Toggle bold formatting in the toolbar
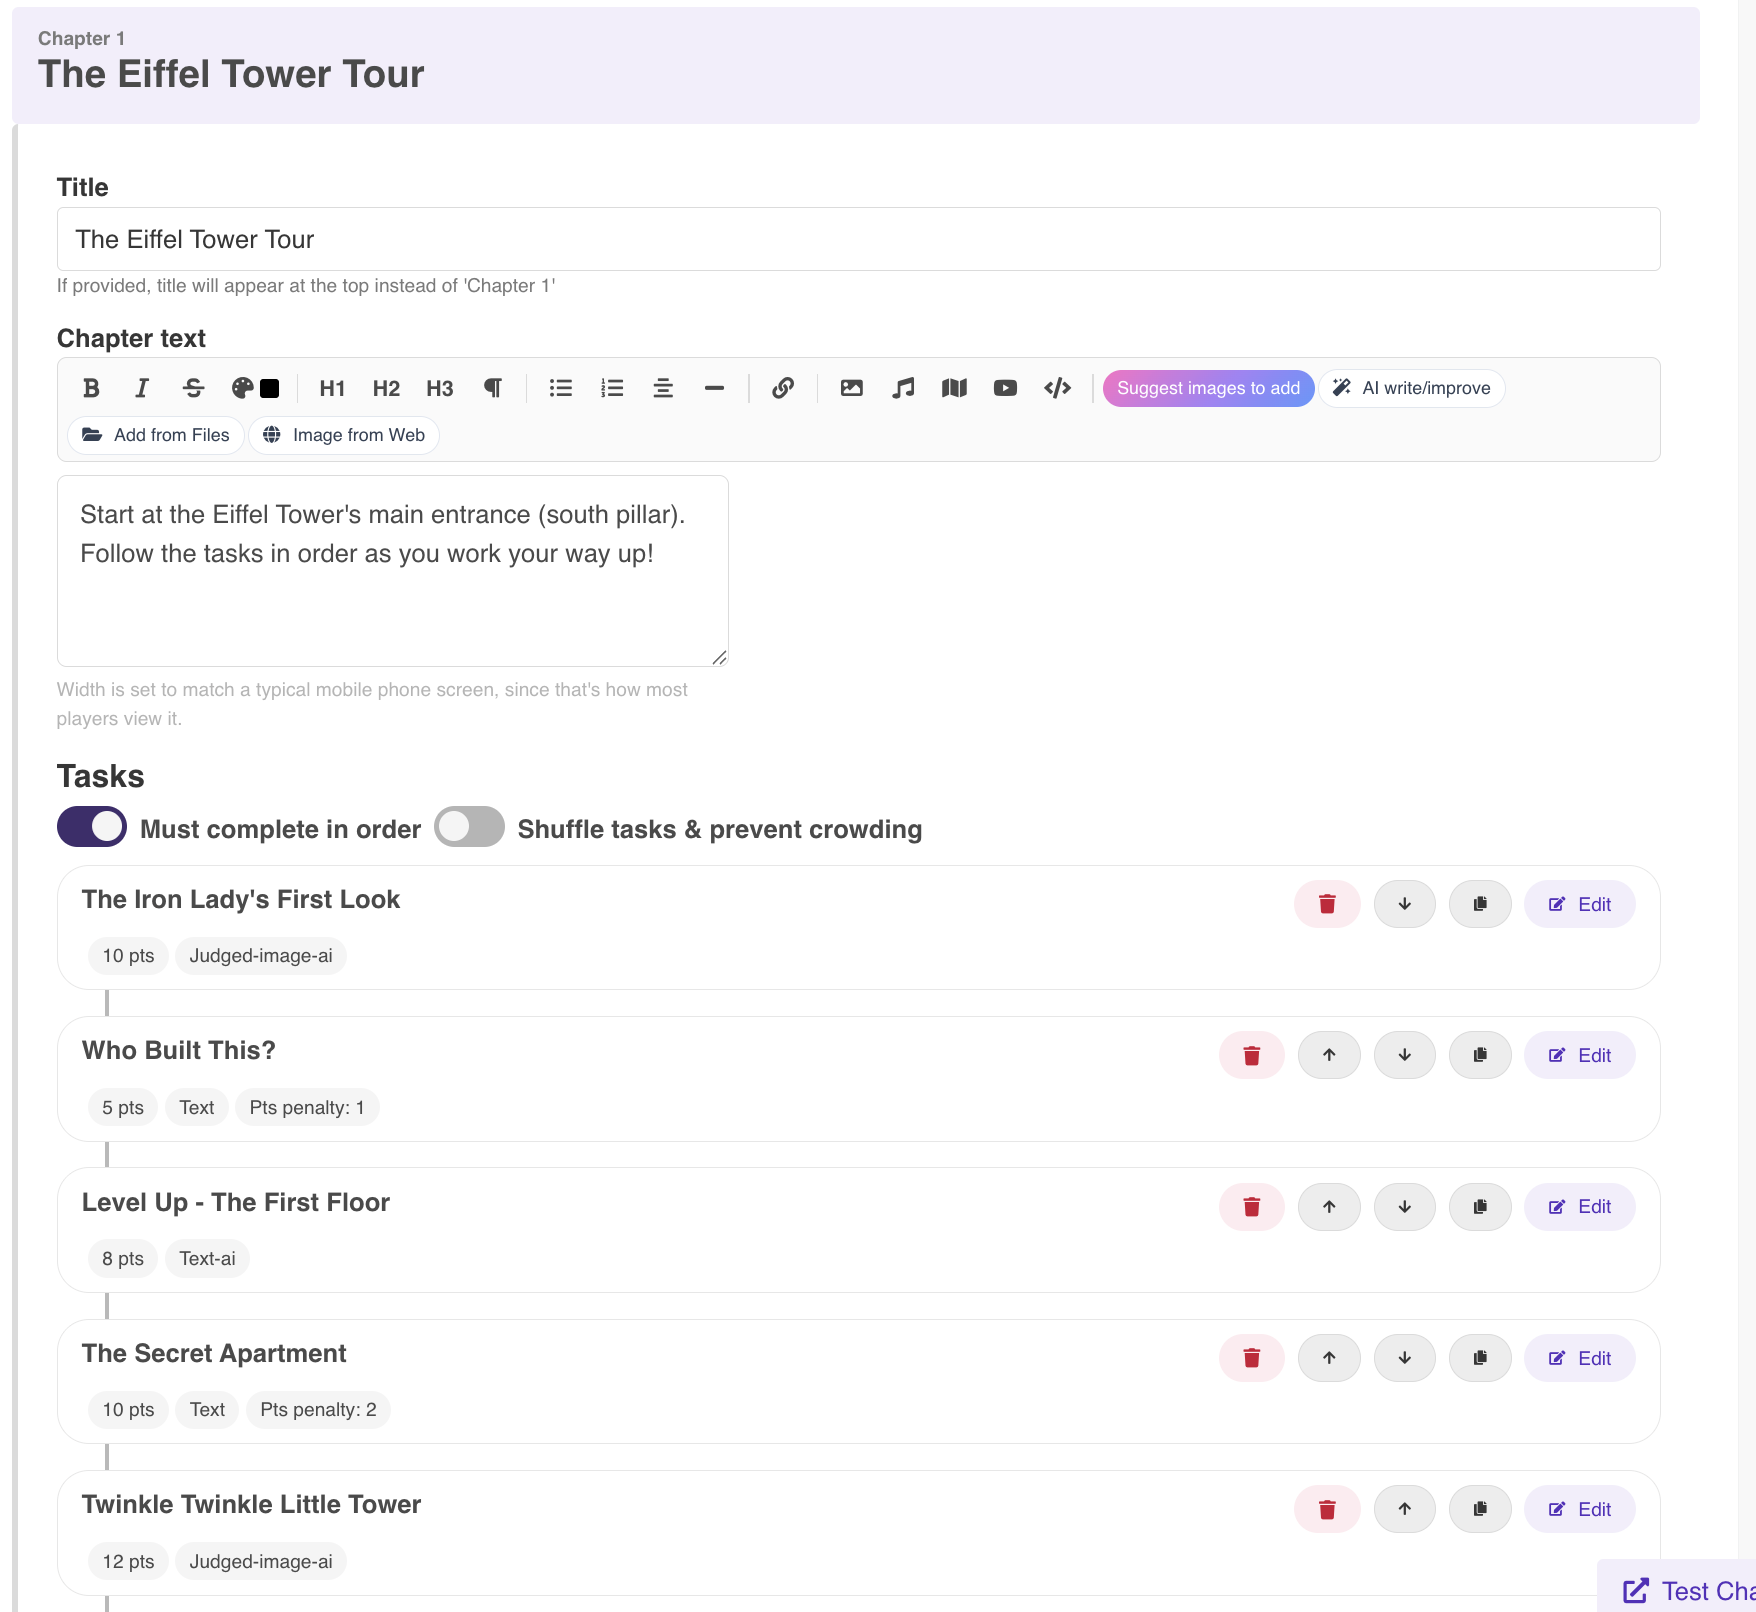Image resolution: width=1756 pixels, height=1612 pixels. [x=91, y=388]
